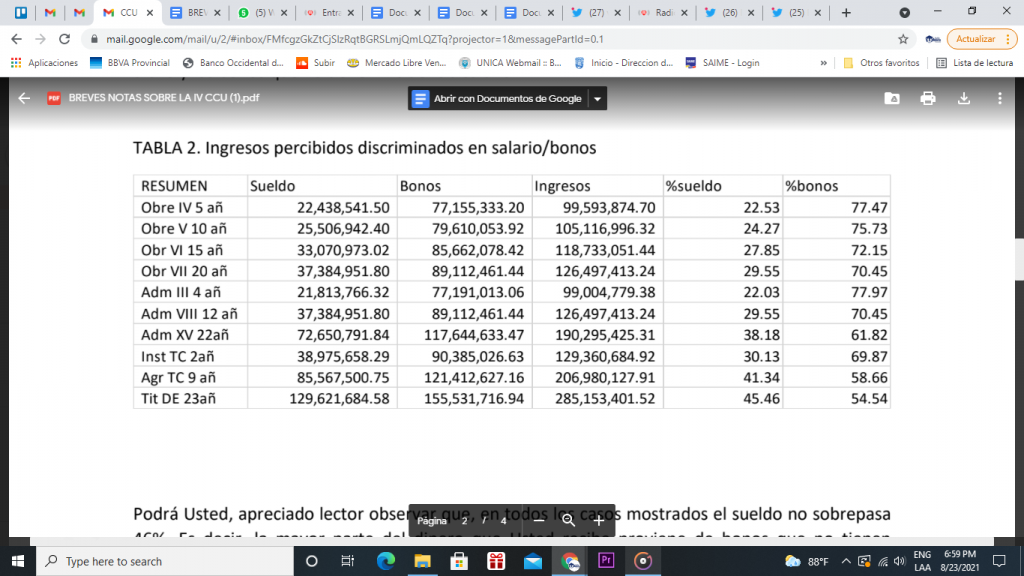
Task: Zoom out using the minus button
Action: click(x=538, y=520)
